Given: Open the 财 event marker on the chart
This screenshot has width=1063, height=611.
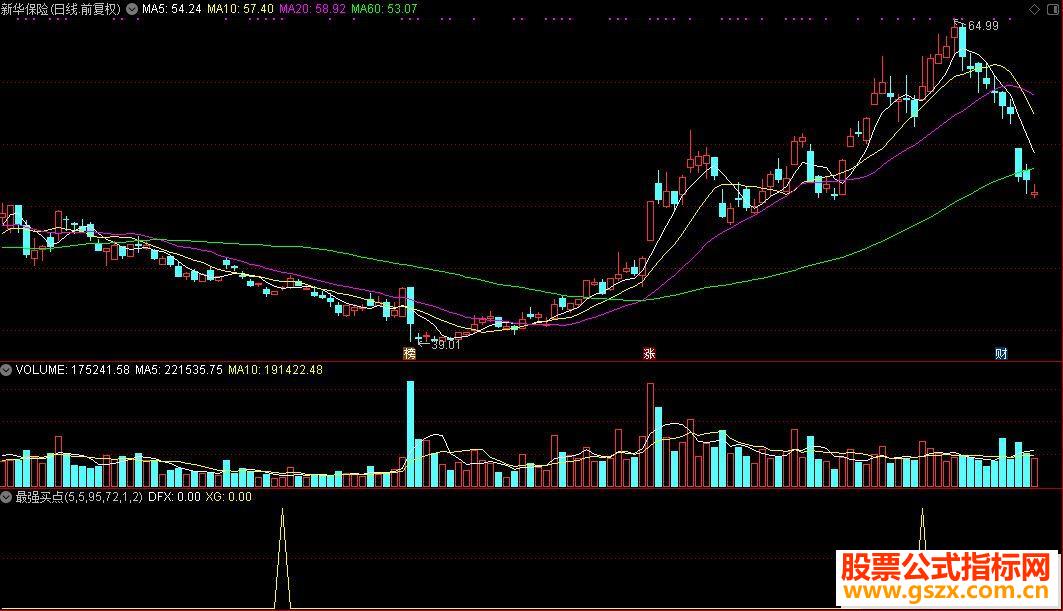Looking at the screenshot, I should pyautogui.click(x=1001, y=353).
